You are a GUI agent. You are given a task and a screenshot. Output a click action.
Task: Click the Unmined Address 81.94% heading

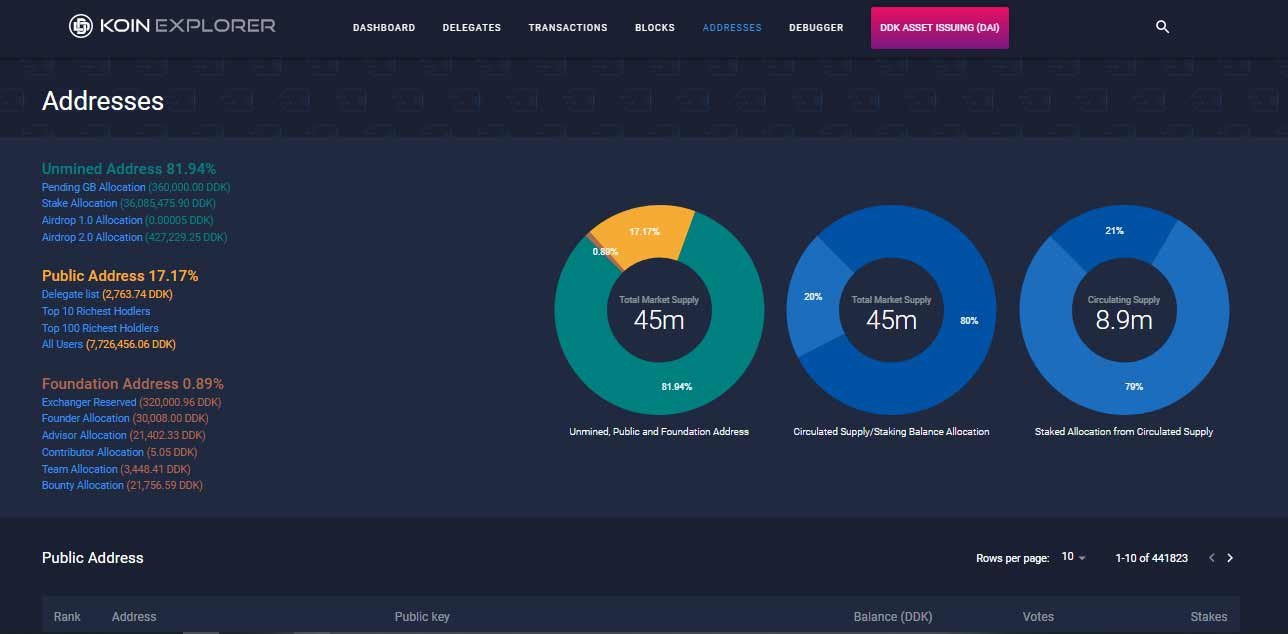coord(129,169)
